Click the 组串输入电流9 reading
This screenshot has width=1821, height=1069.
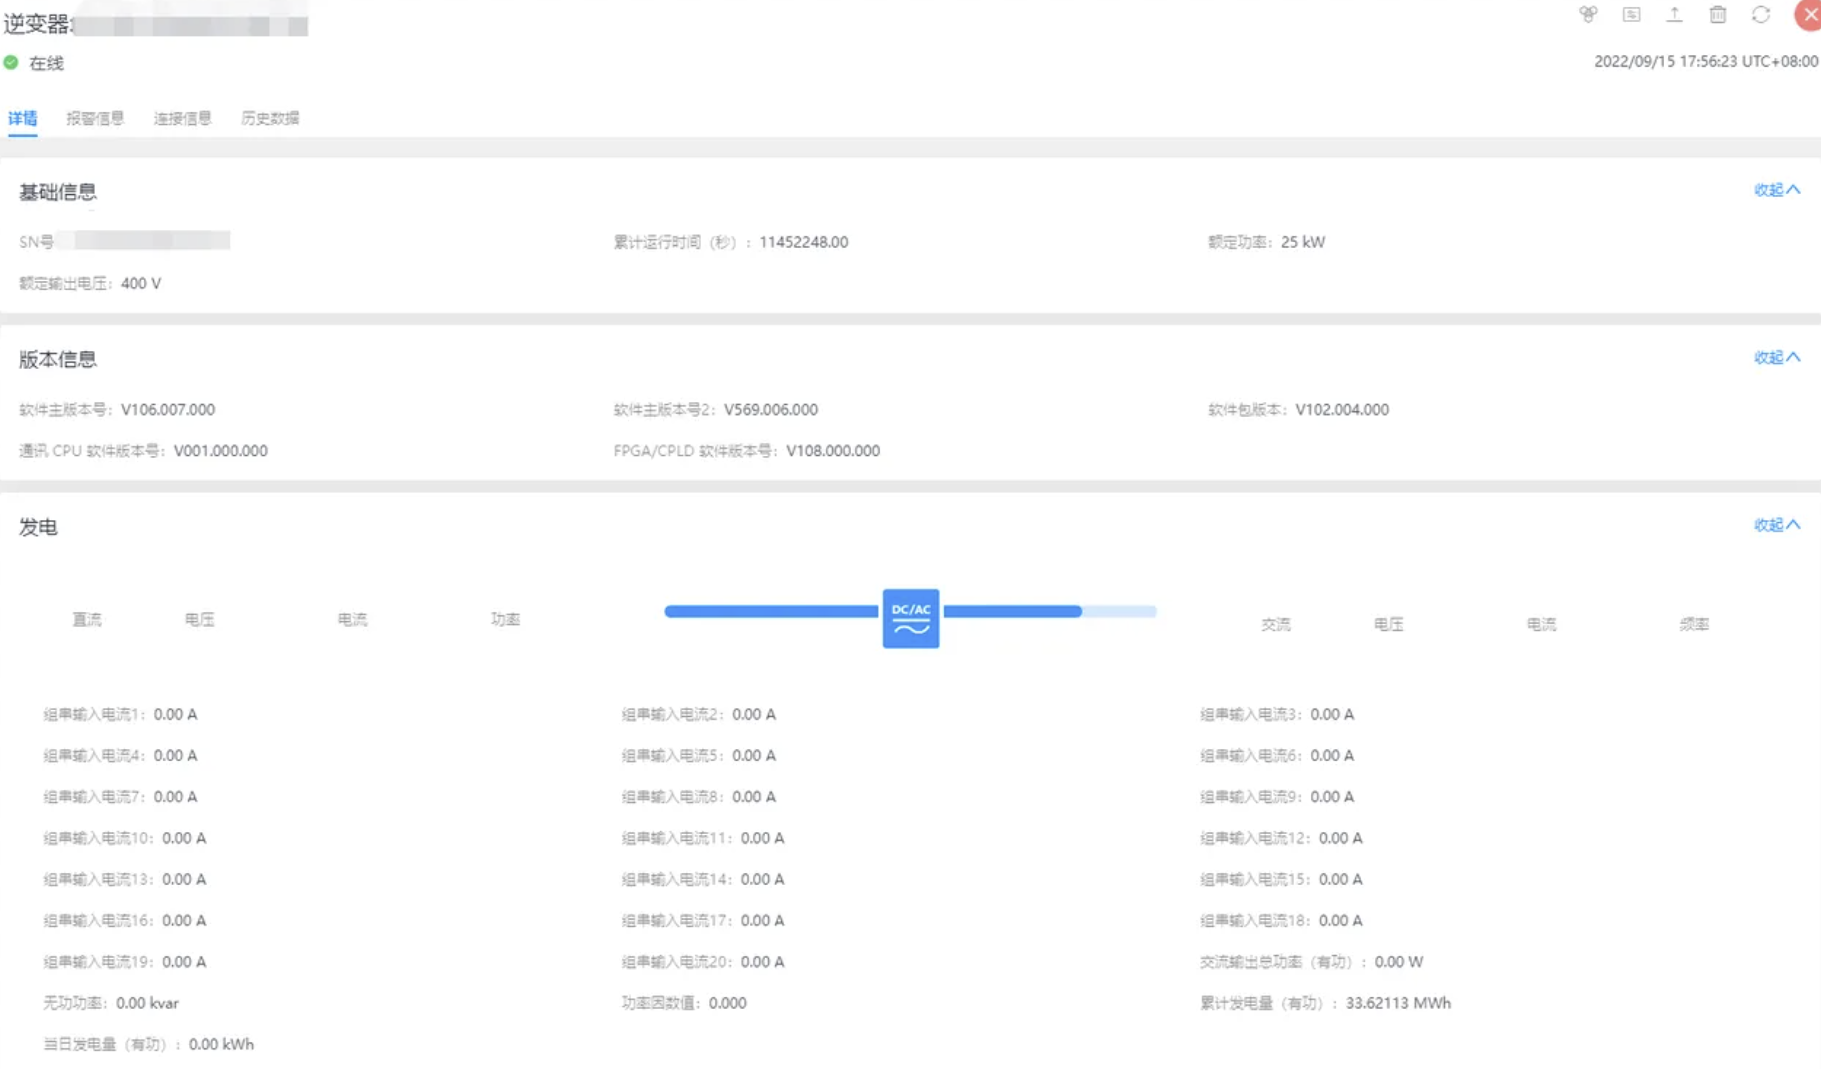pyautogui.click(x=1277, y=796)
